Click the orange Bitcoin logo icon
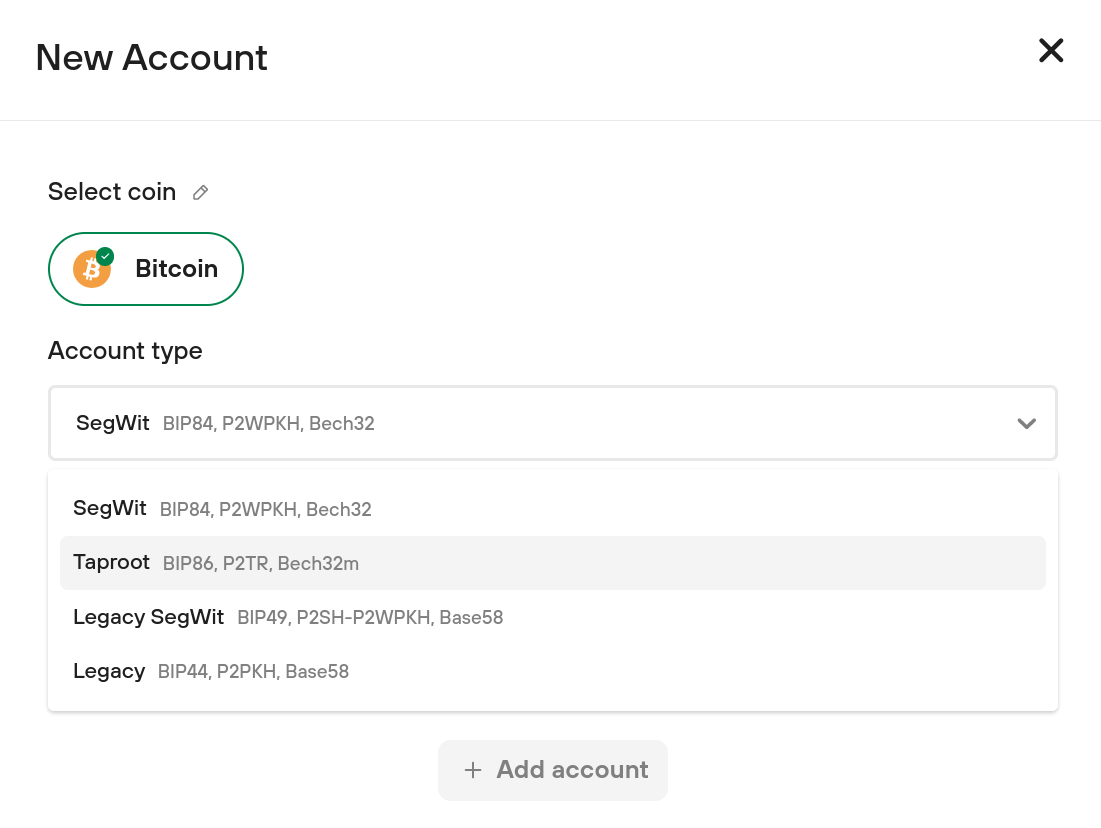This screenshot has width=1101, height=828. point(91,269)
